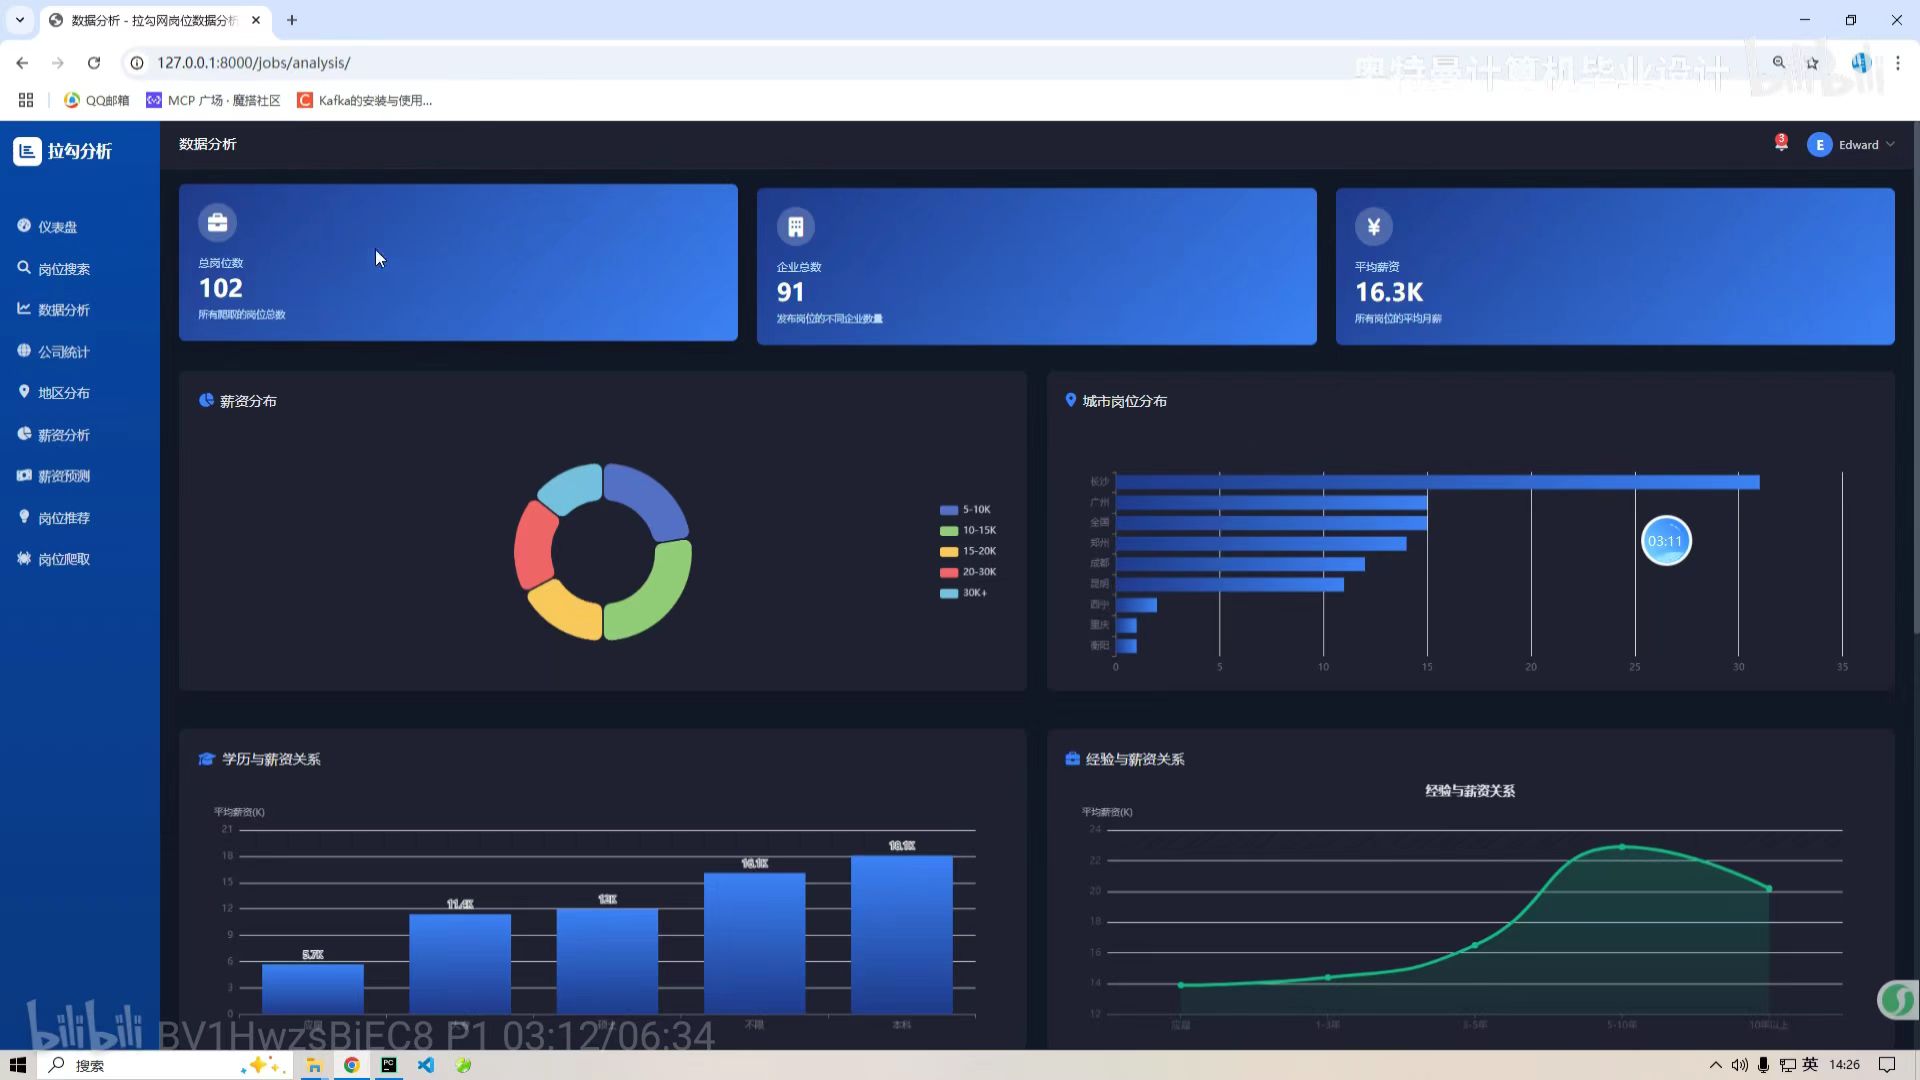The height and width of the screenshot is (1080, 1920).
Task: Click the 岗位推荐 lightbulb icon
Action: click(24, 517)
